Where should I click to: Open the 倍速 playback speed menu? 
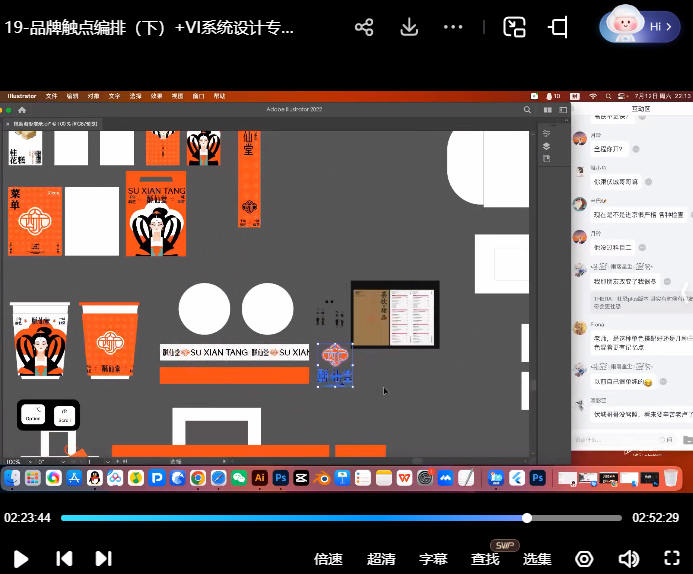328,559
